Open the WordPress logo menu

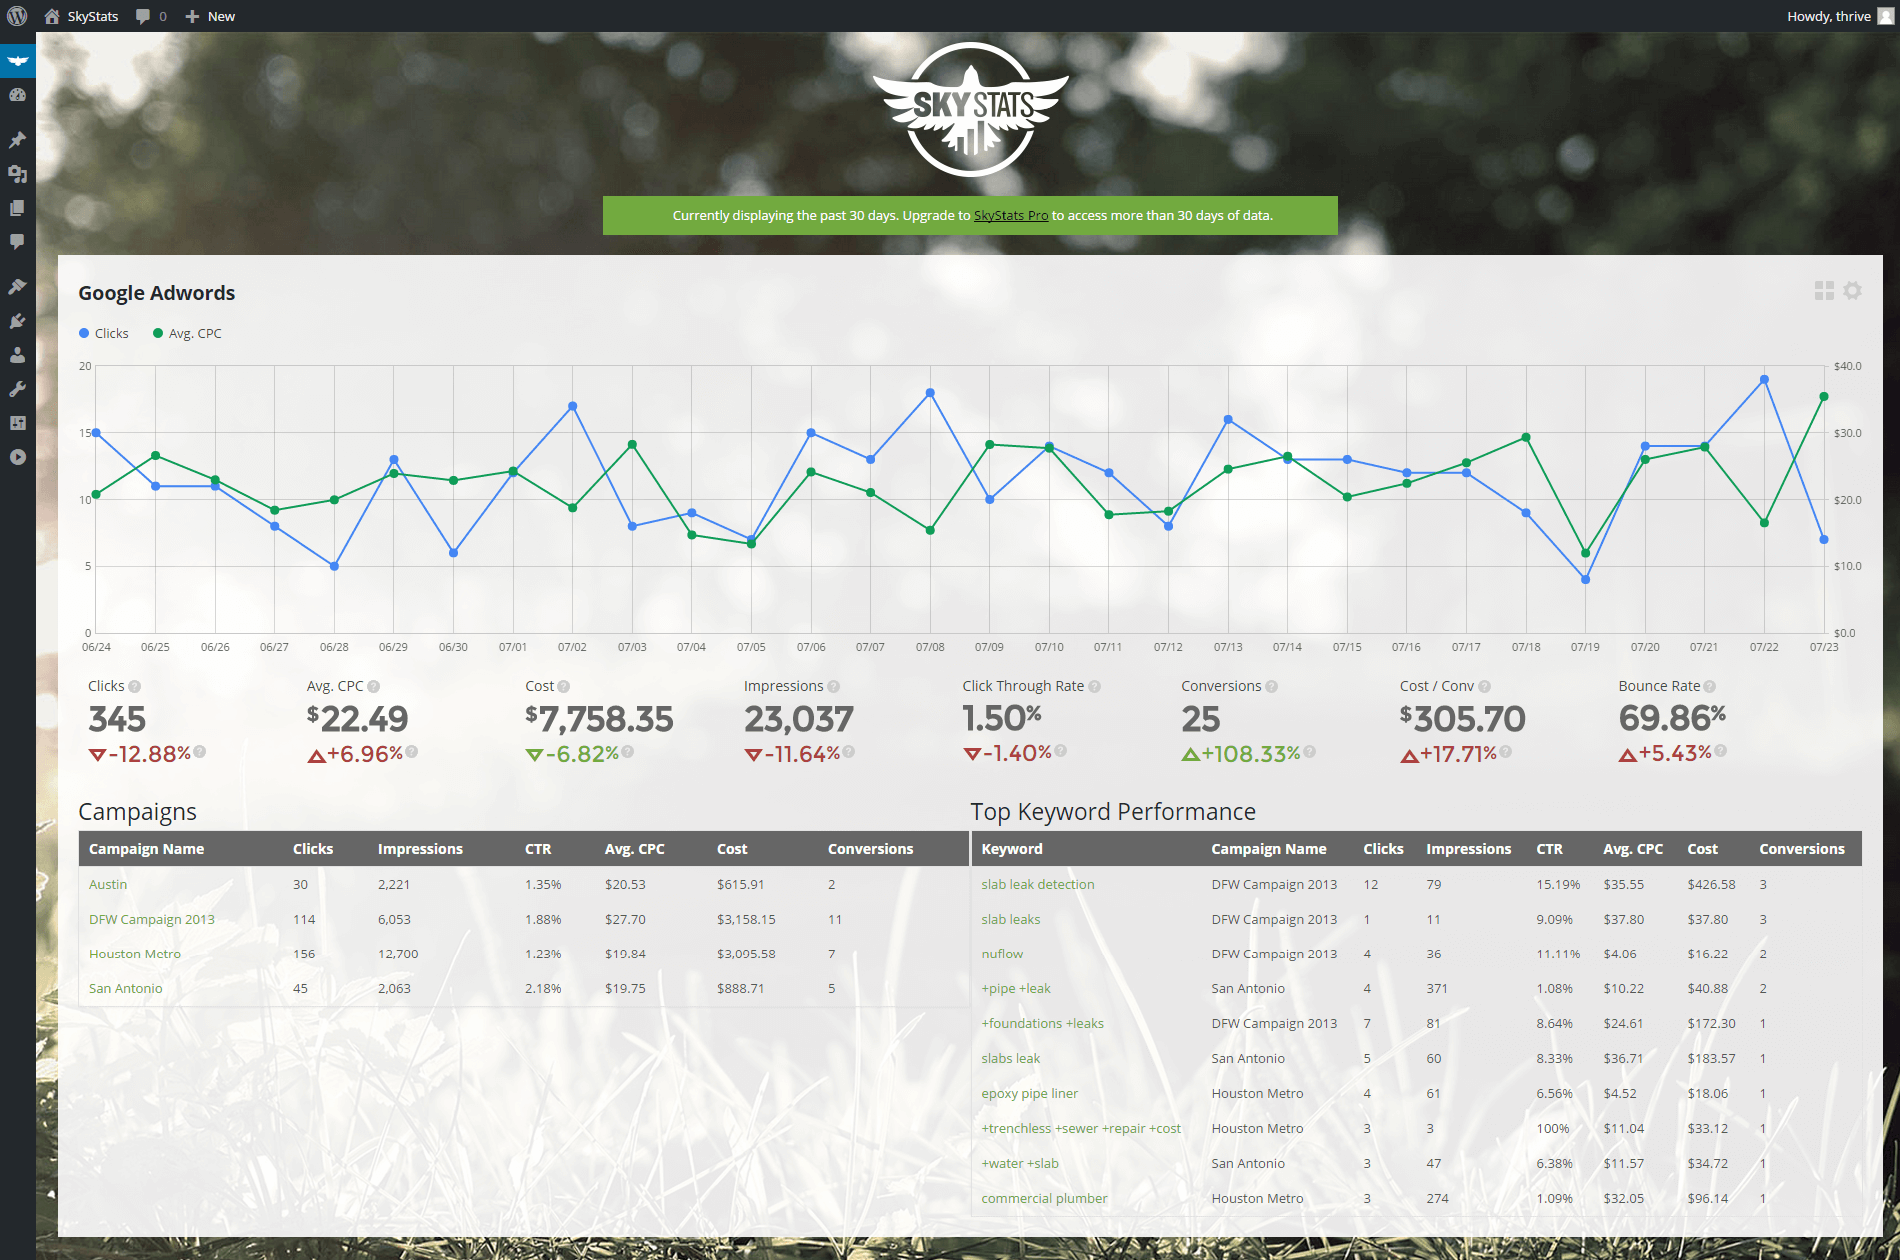tap(17, 16)
